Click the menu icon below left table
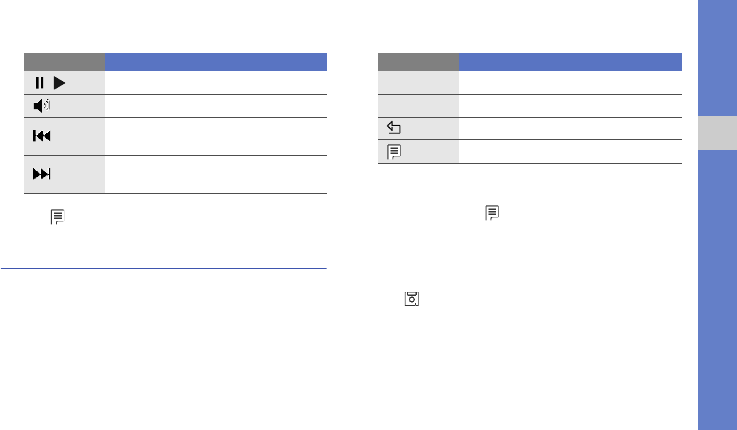 (x=58, y=216)
